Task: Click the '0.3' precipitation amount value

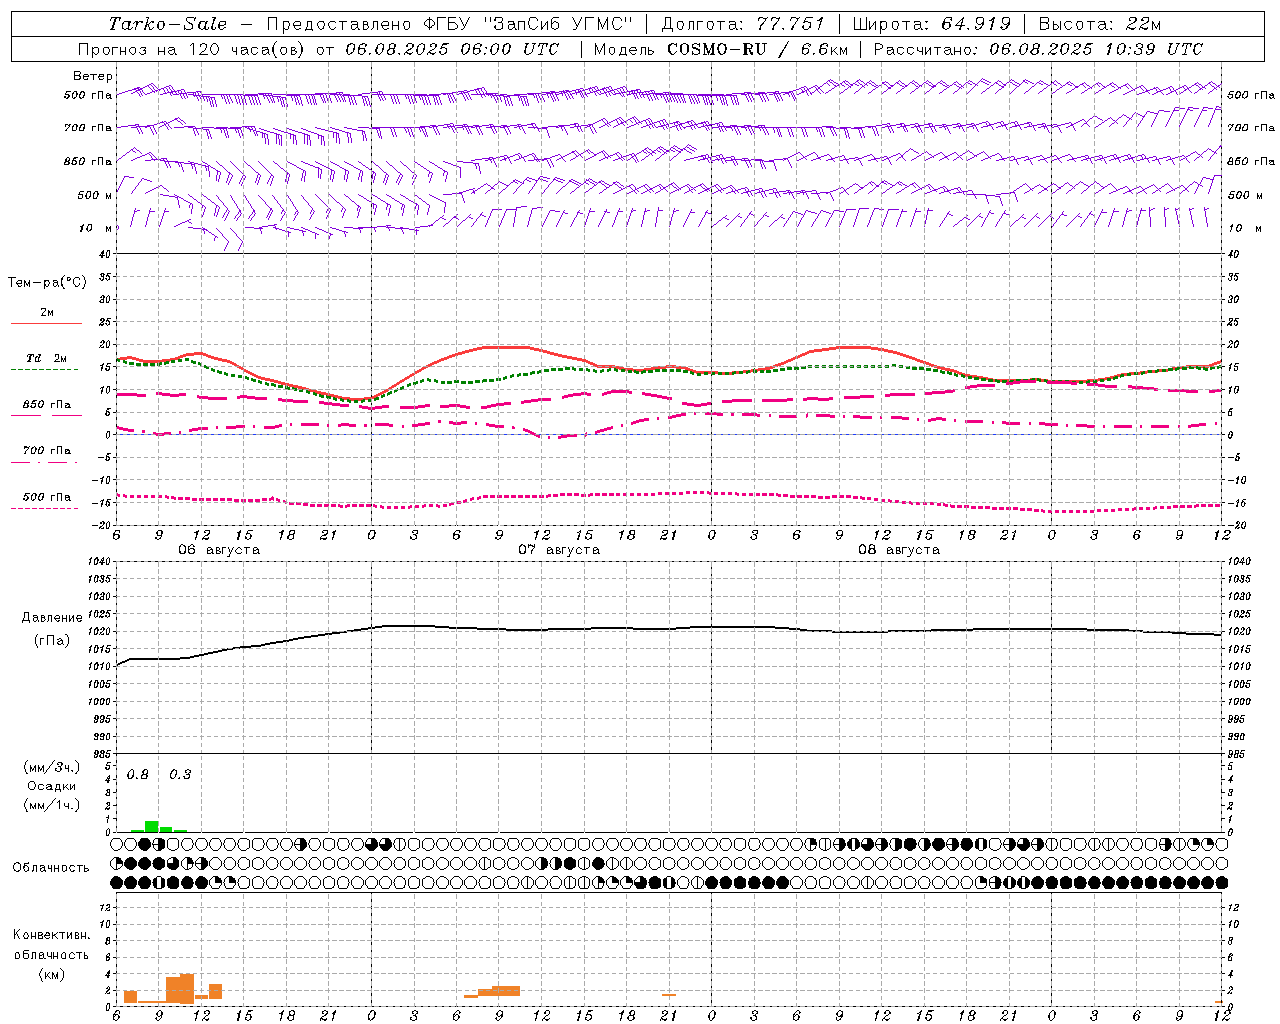Action: (180, 775)
